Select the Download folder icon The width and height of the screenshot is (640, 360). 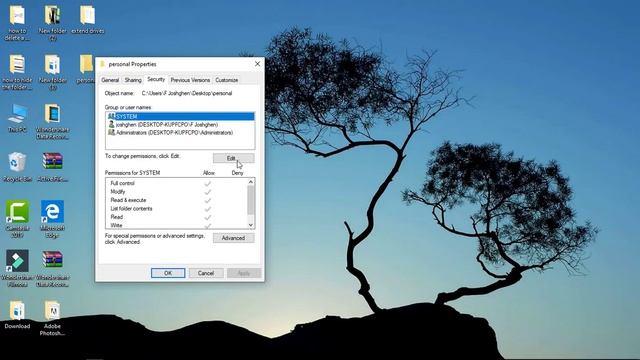click(17, 315)
